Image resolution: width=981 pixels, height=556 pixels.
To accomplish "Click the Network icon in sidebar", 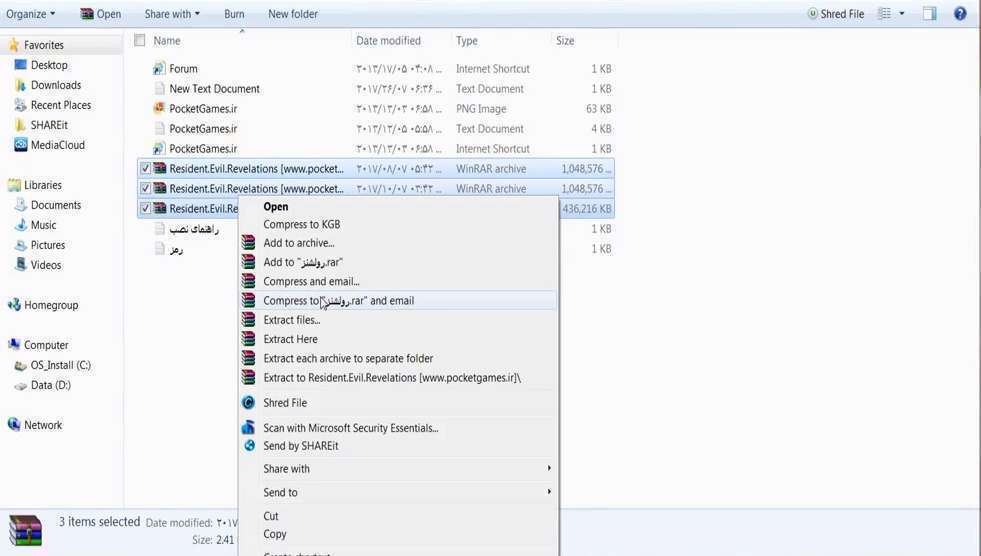I will point(14,425).
